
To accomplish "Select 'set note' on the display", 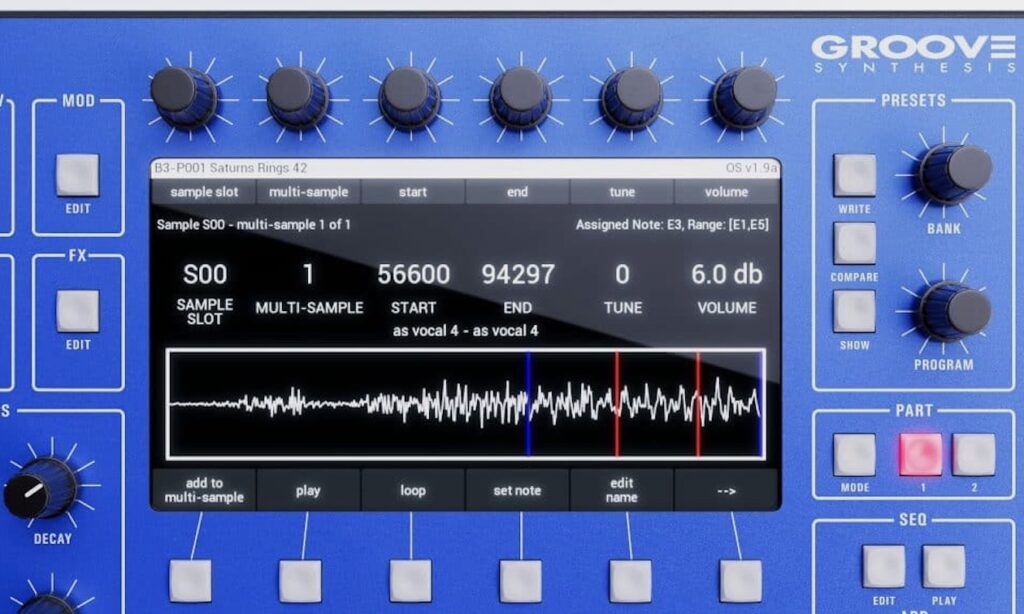I will pyautogui.click(x=517, y=491).
